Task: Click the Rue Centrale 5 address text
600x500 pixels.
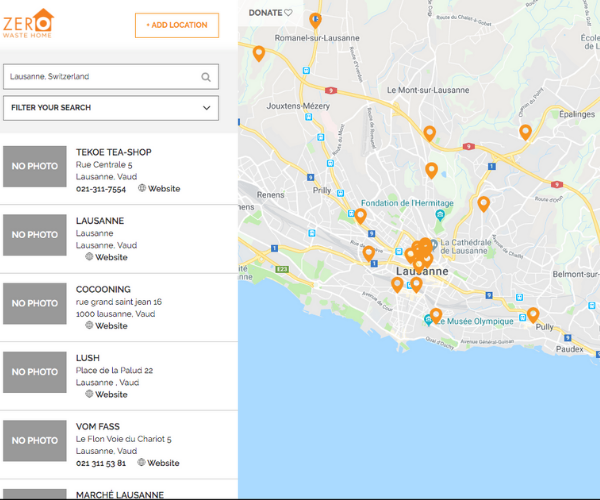Action: coord(104,165)
